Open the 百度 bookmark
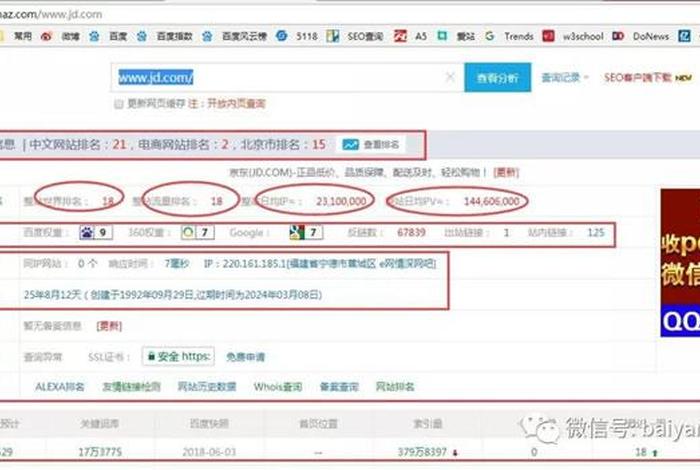Viewport: 700px width, 470px height. point(108,37)
